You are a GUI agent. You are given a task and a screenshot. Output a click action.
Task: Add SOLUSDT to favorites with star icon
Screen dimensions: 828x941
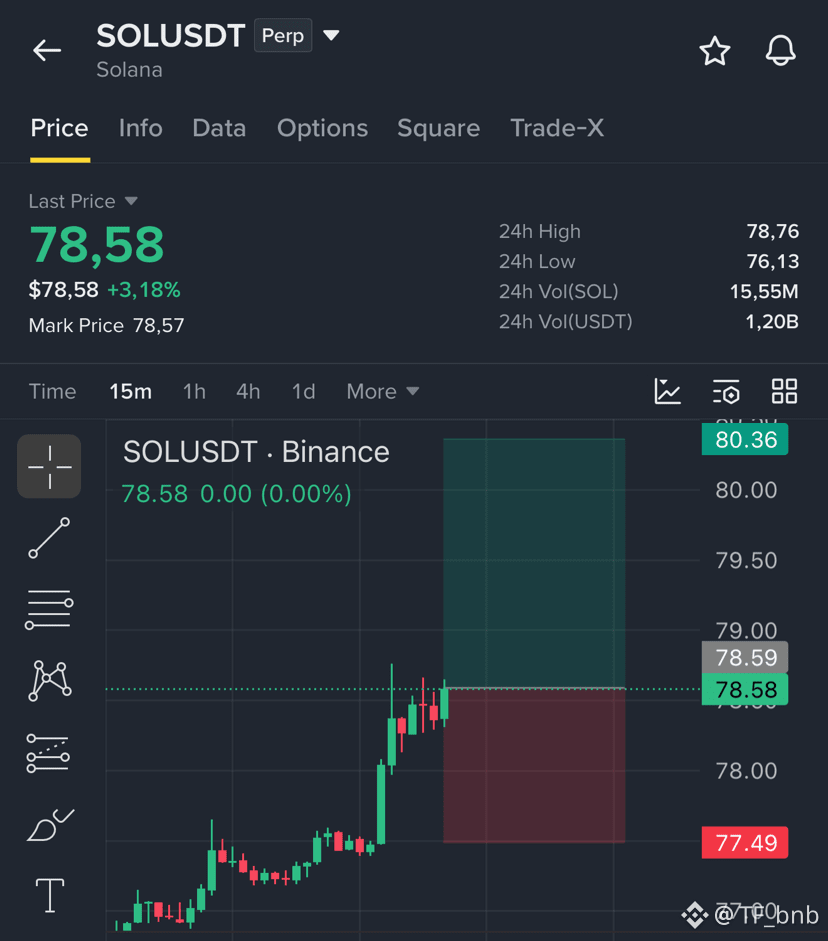point(715,51)
